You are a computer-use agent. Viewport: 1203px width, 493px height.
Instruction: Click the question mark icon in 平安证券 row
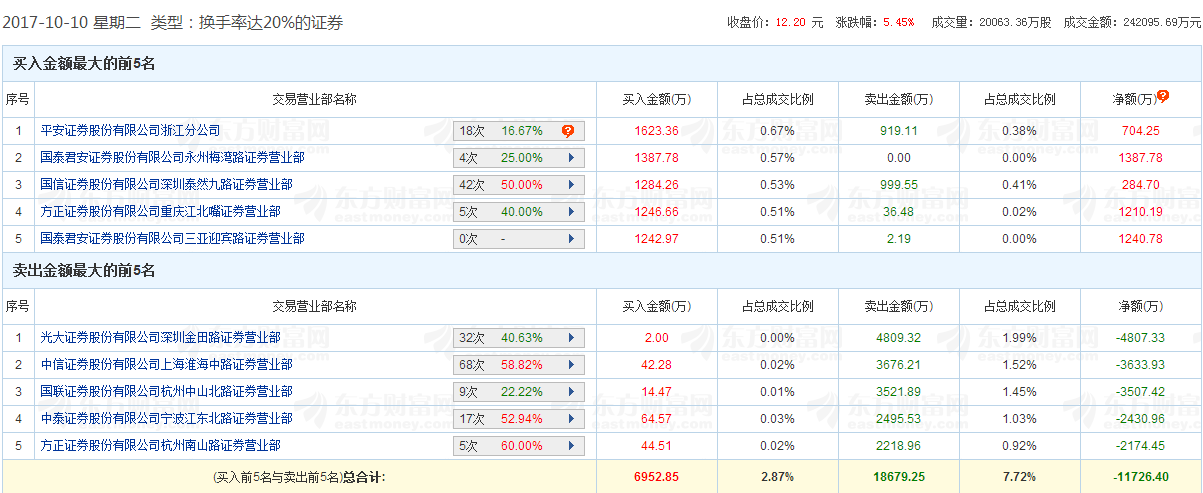(x=568, y=131)
